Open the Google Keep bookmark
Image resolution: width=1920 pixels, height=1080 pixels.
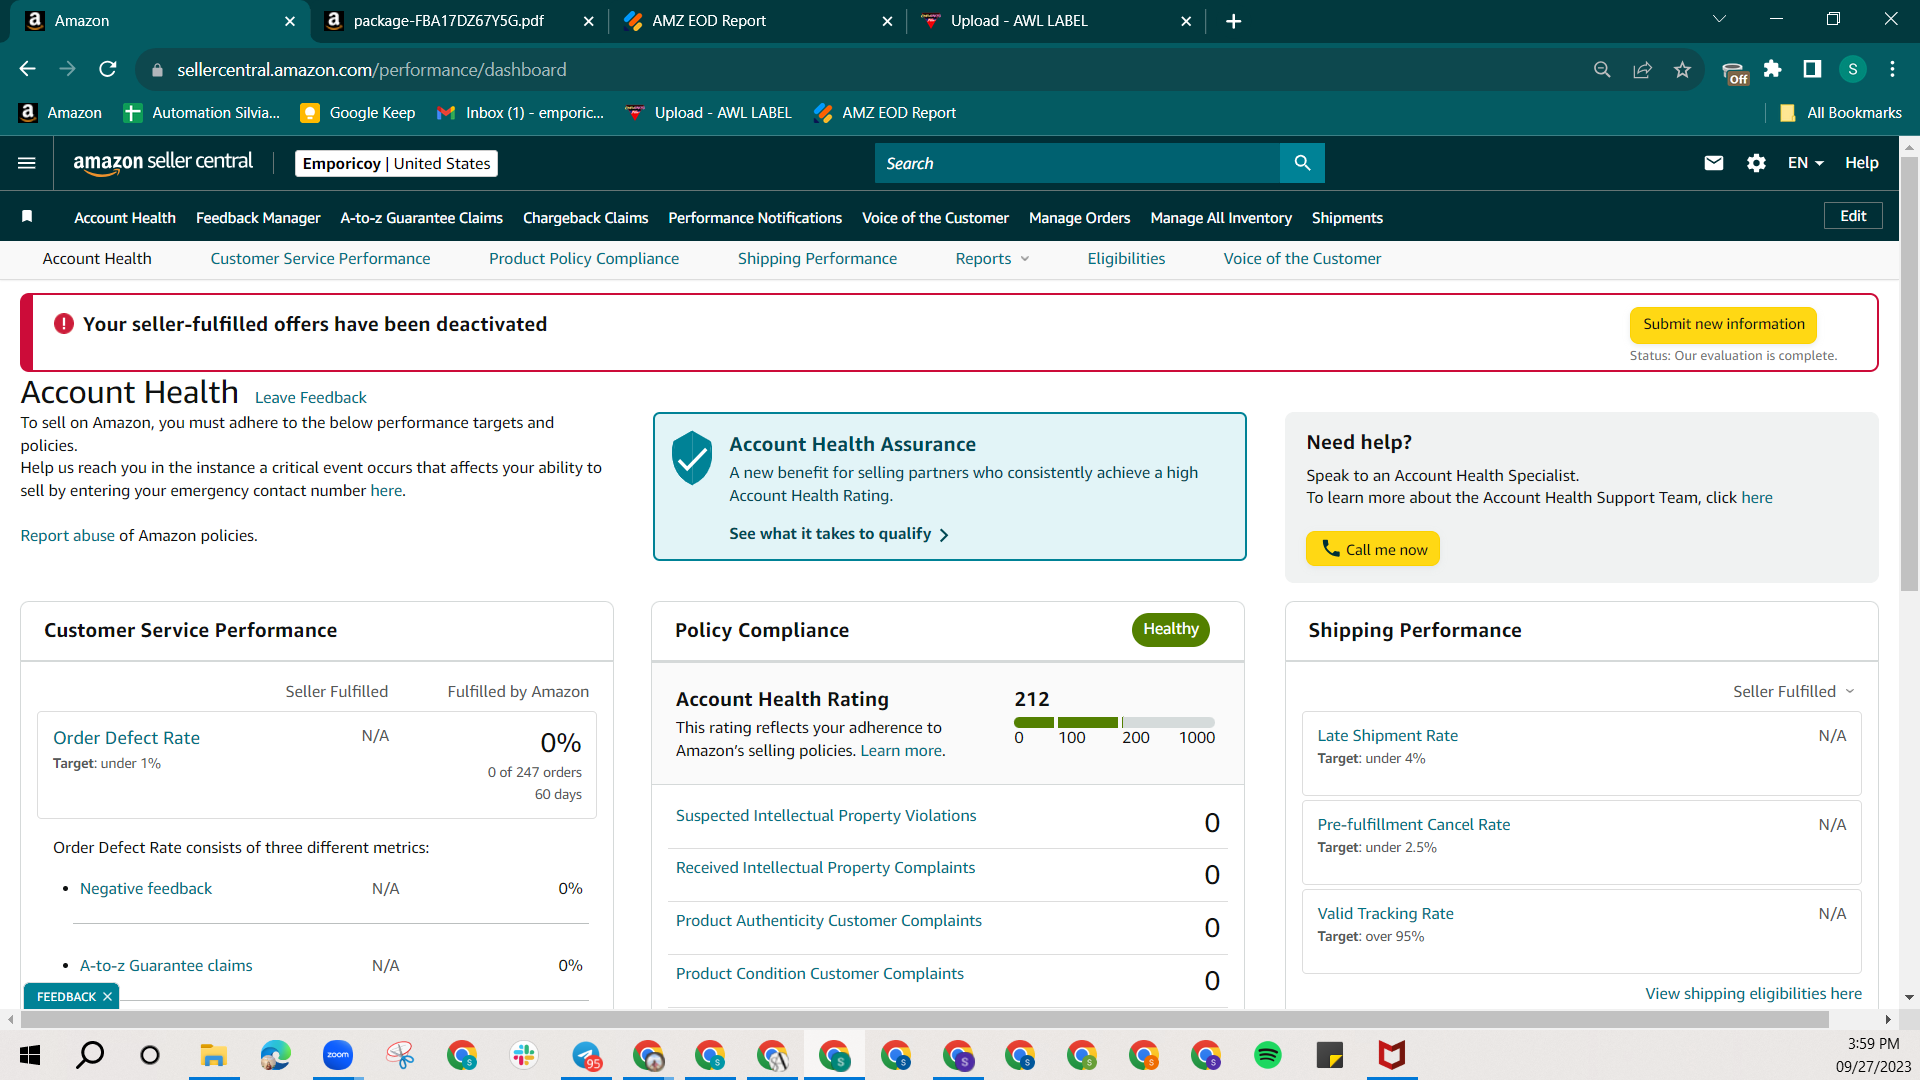pos(358,113)
